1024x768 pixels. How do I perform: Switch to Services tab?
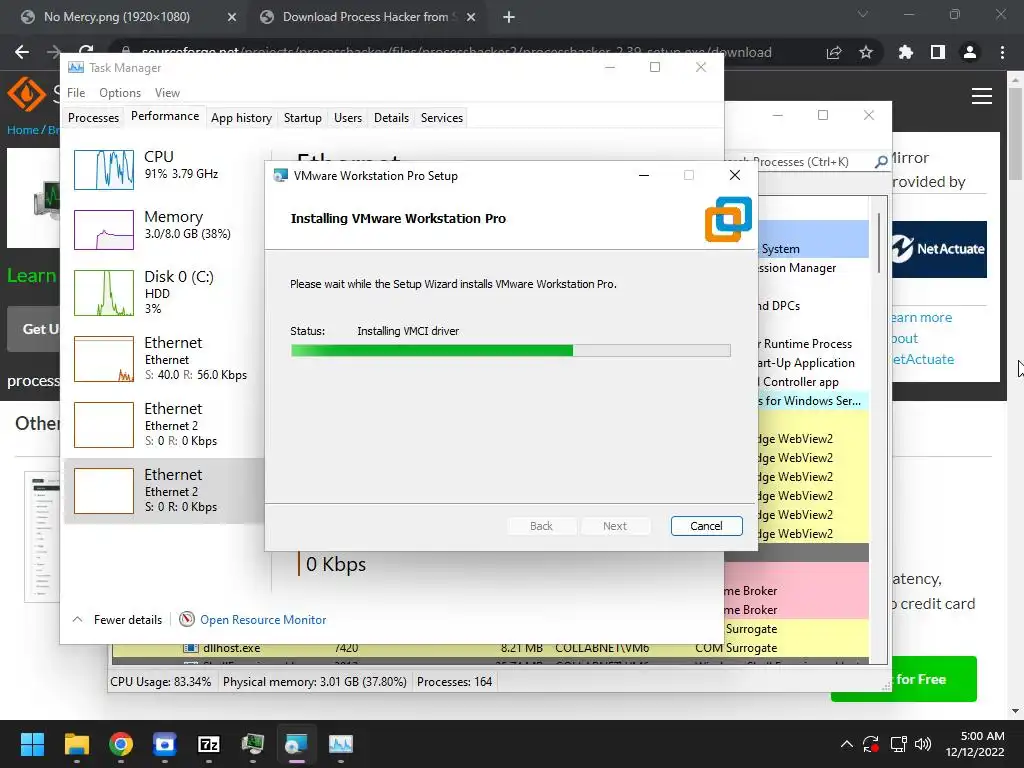[441, 118]
